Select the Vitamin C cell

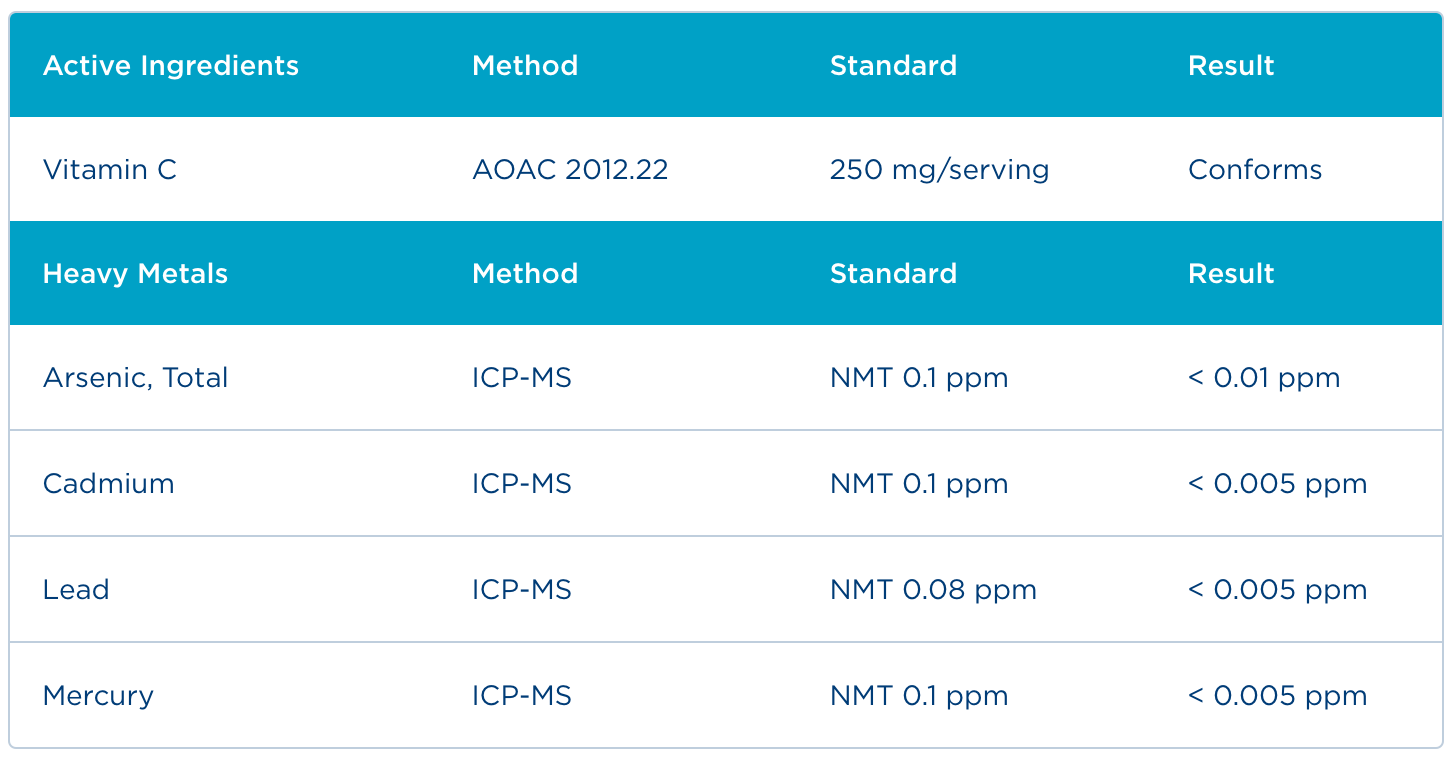pos(110,170)
